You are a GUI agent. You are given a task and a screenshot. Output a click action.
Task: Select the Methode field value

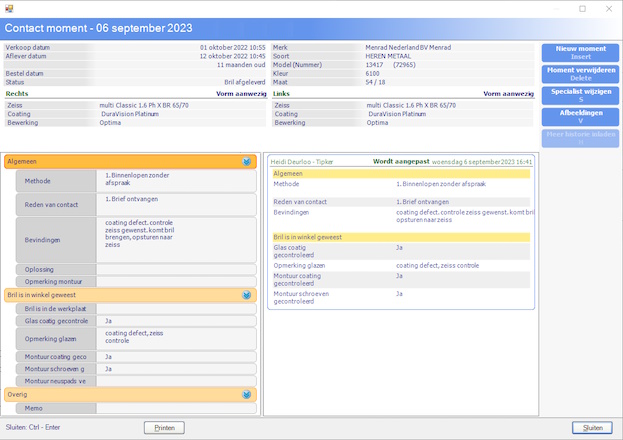click(x=175, y=181)
